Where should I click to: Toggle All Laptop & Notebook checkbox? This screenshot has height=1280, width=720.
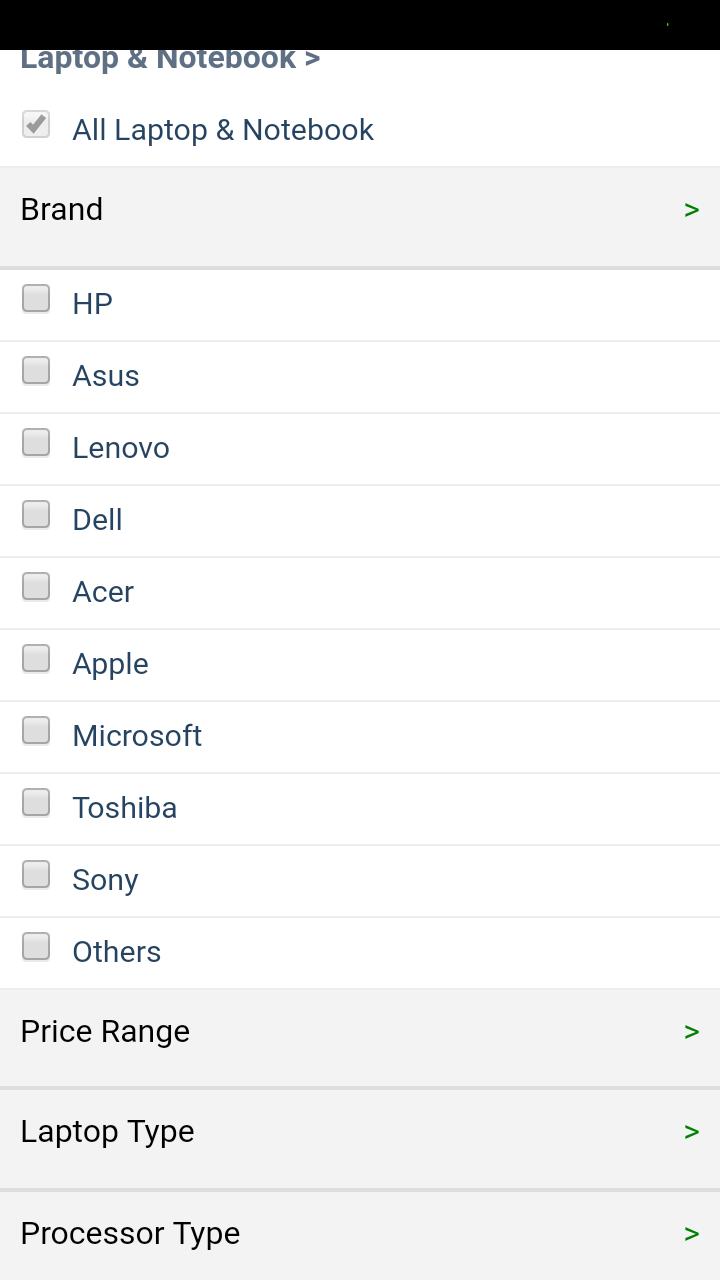pos(36,124)
